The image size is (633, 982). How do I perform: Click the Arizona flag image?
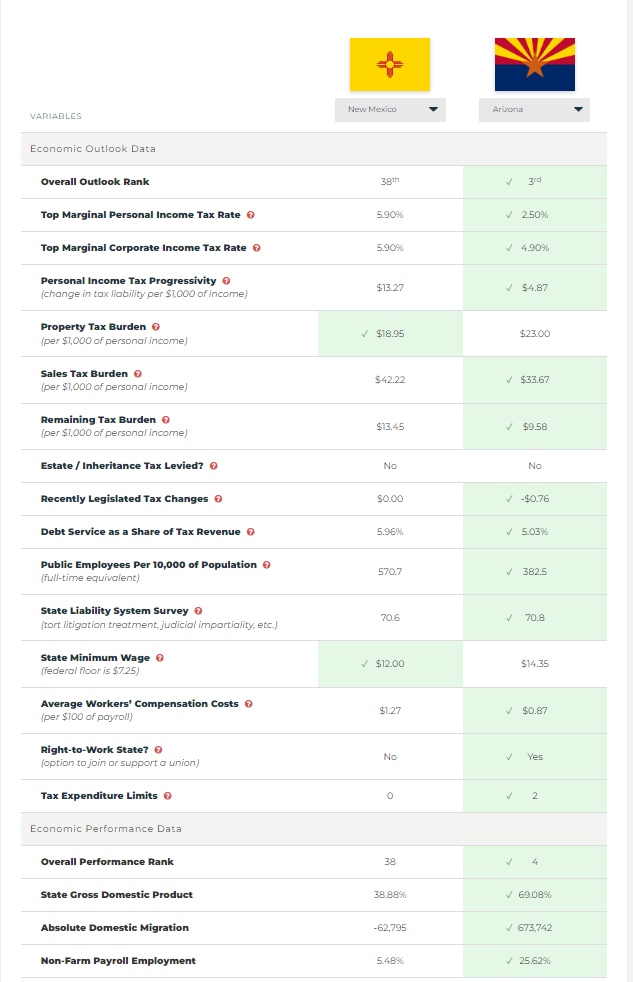[534, 65]
